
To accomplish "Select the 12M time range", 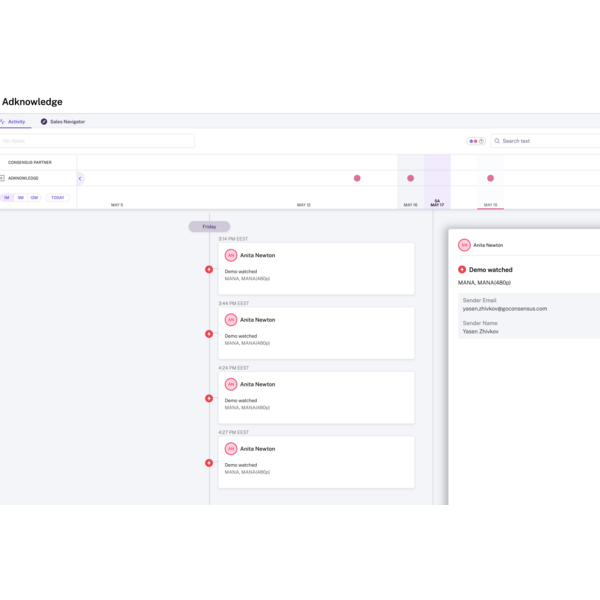I will pos(34,197).
